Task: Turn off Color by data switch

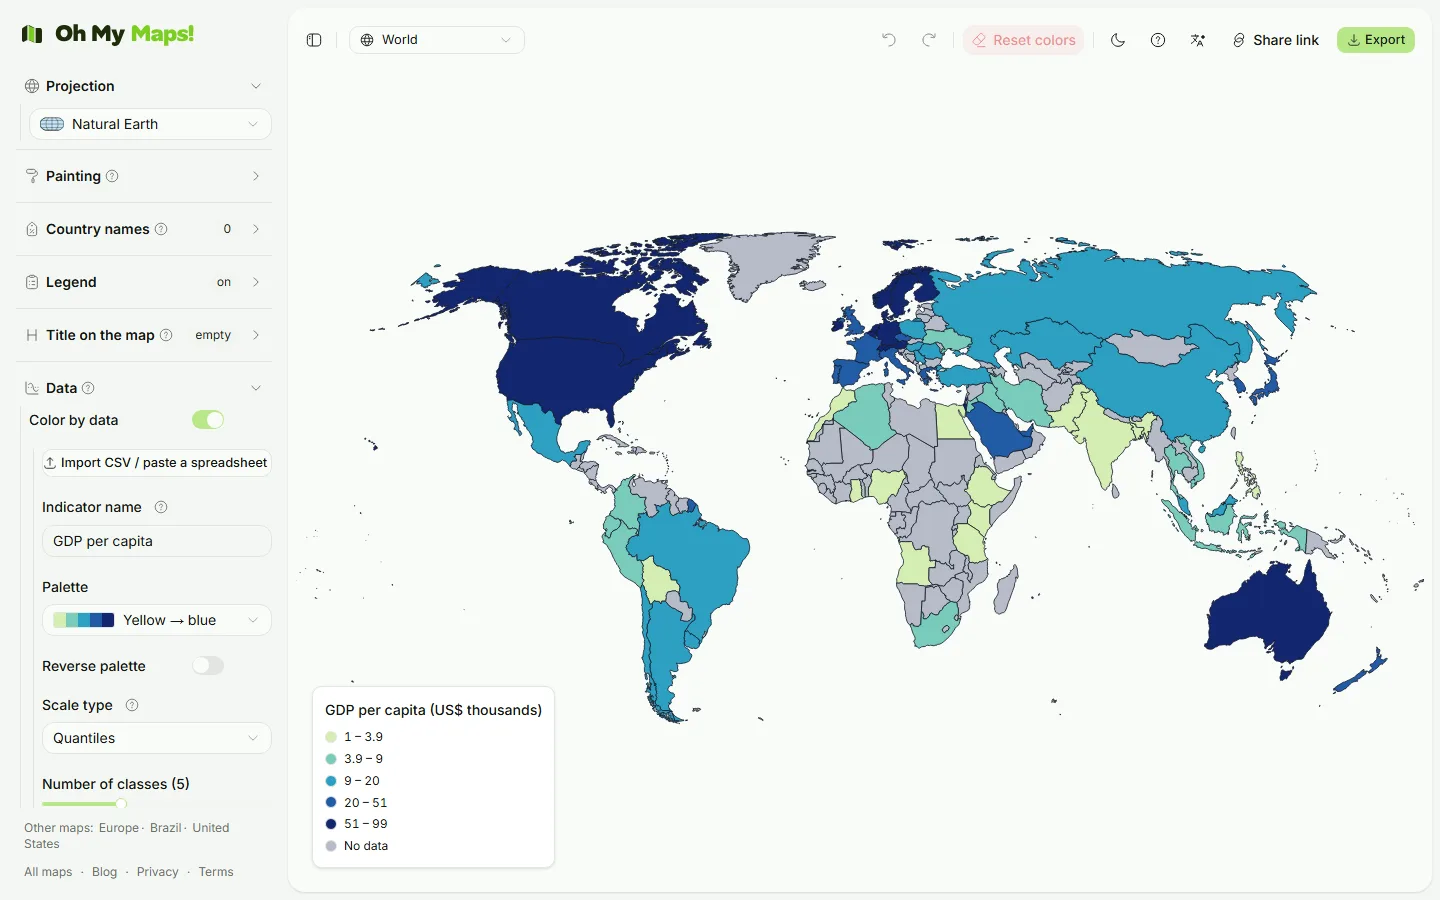Action: [208, 420]
